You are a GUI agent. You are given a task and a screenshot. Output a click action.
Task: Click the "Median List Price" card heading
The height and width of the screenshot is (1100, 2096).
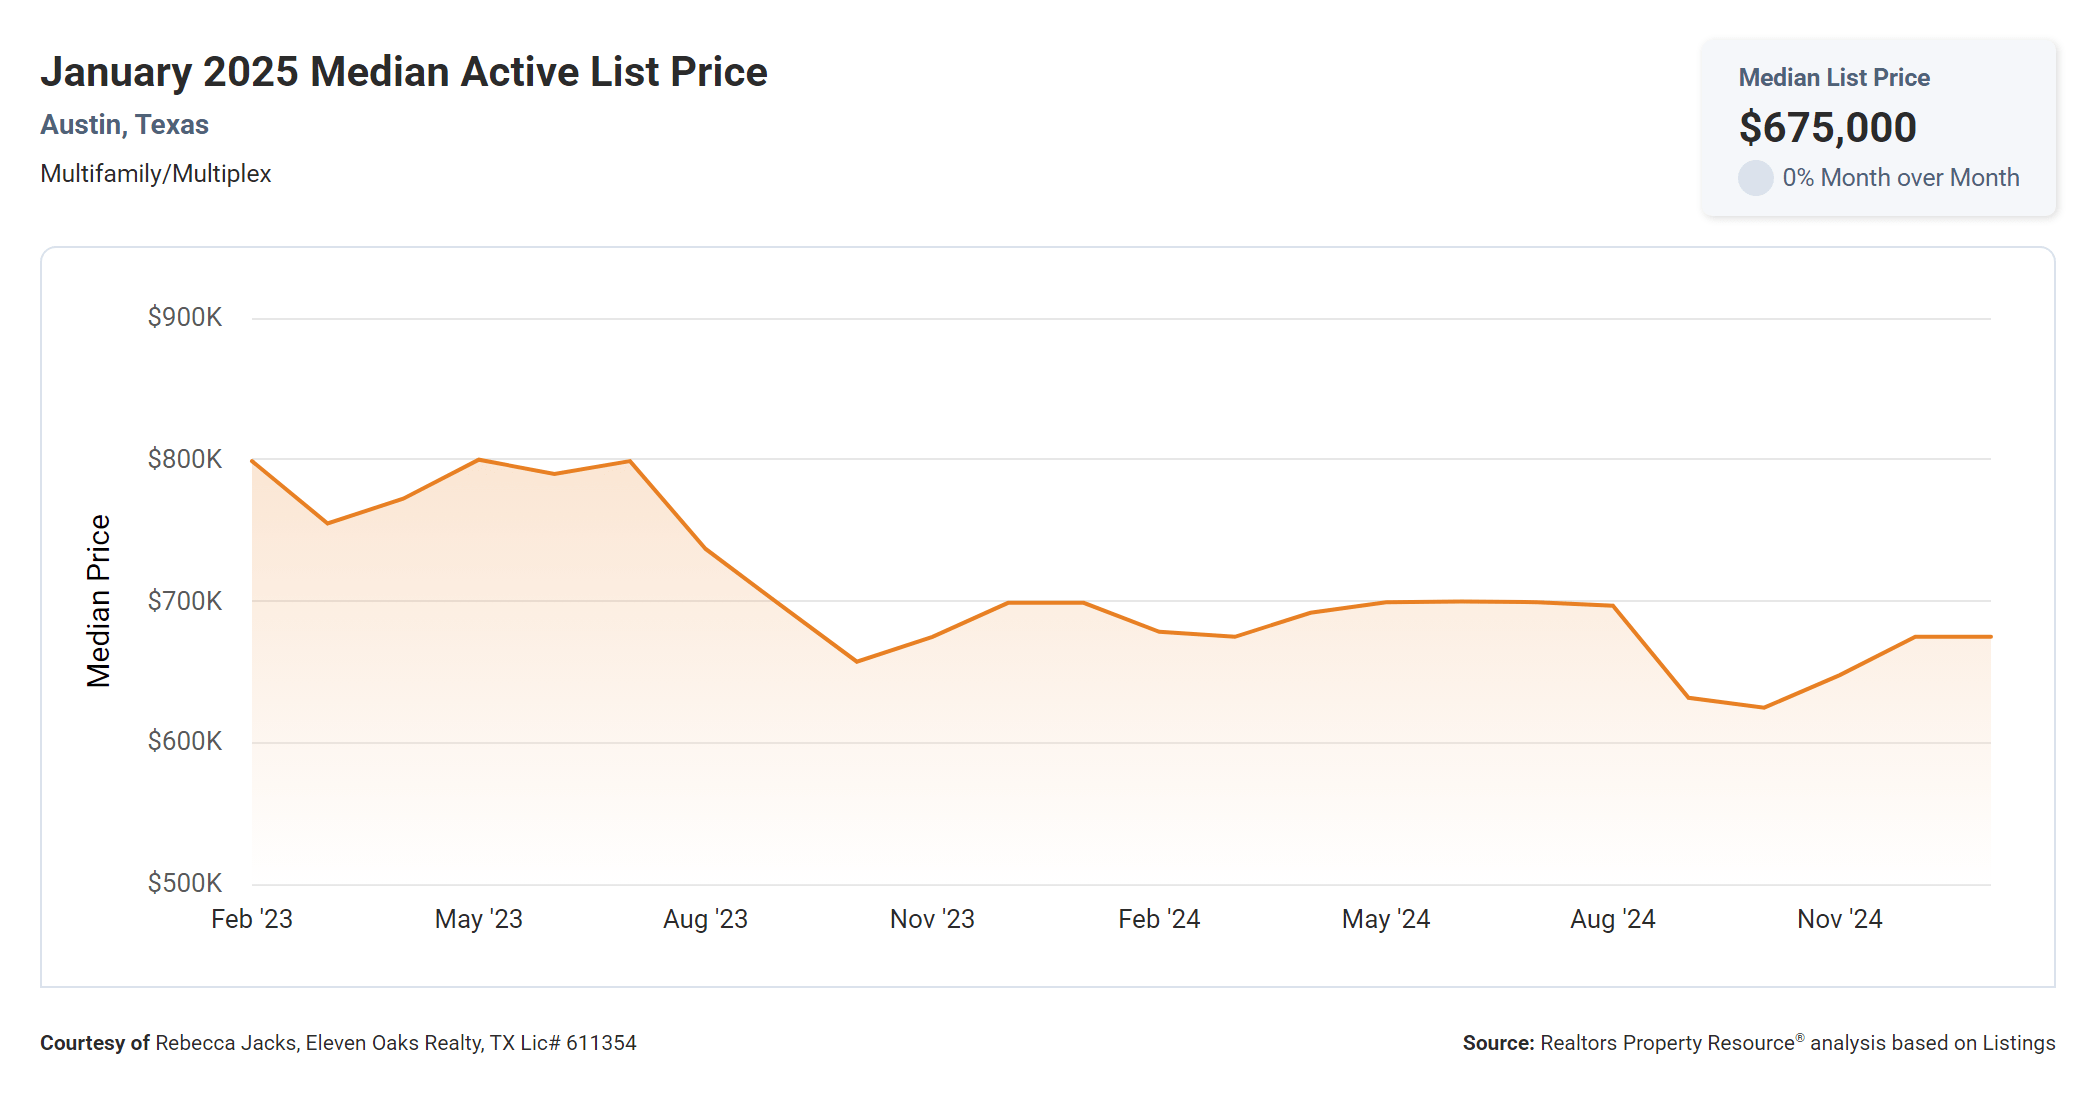[1834, 78]
